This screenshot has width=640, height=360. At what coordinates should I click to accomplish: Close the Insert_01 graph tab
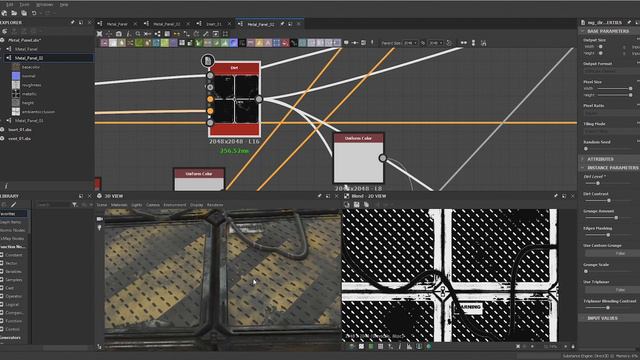pyautogui.click(x=229, y=24)
